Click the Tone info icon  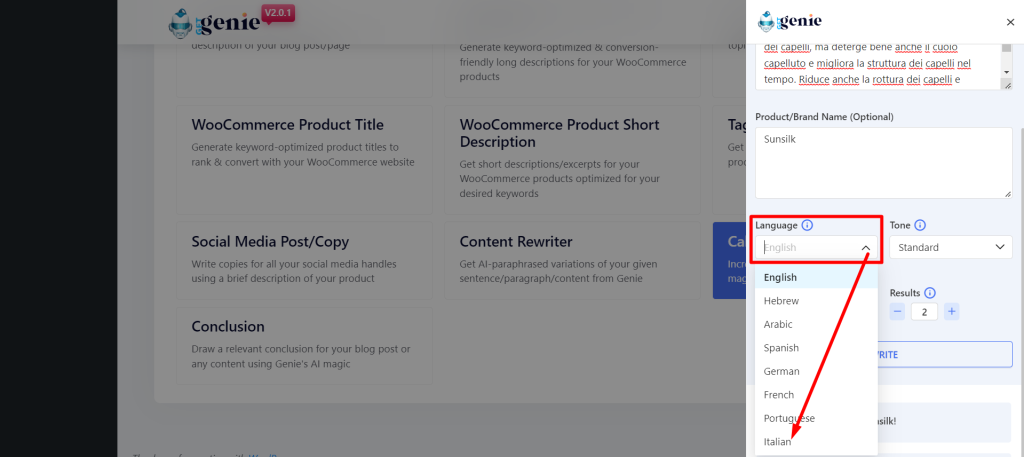coord(920,225)
